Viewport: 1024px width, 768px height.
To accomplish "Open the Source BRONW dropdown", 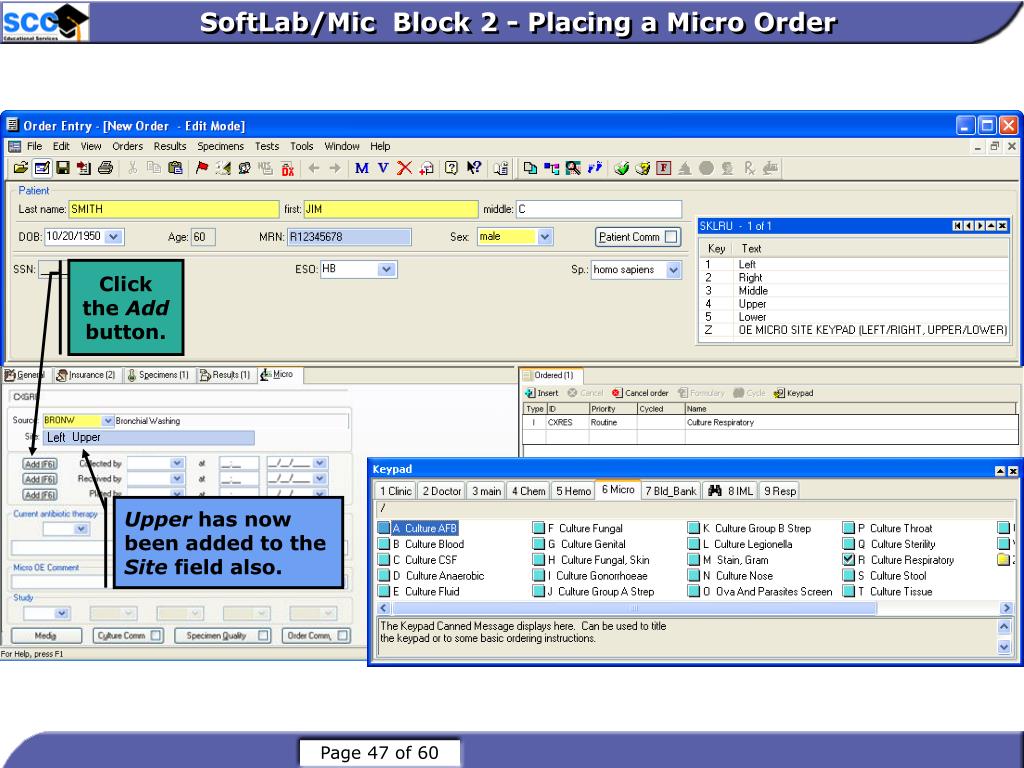I will point(108,421).
